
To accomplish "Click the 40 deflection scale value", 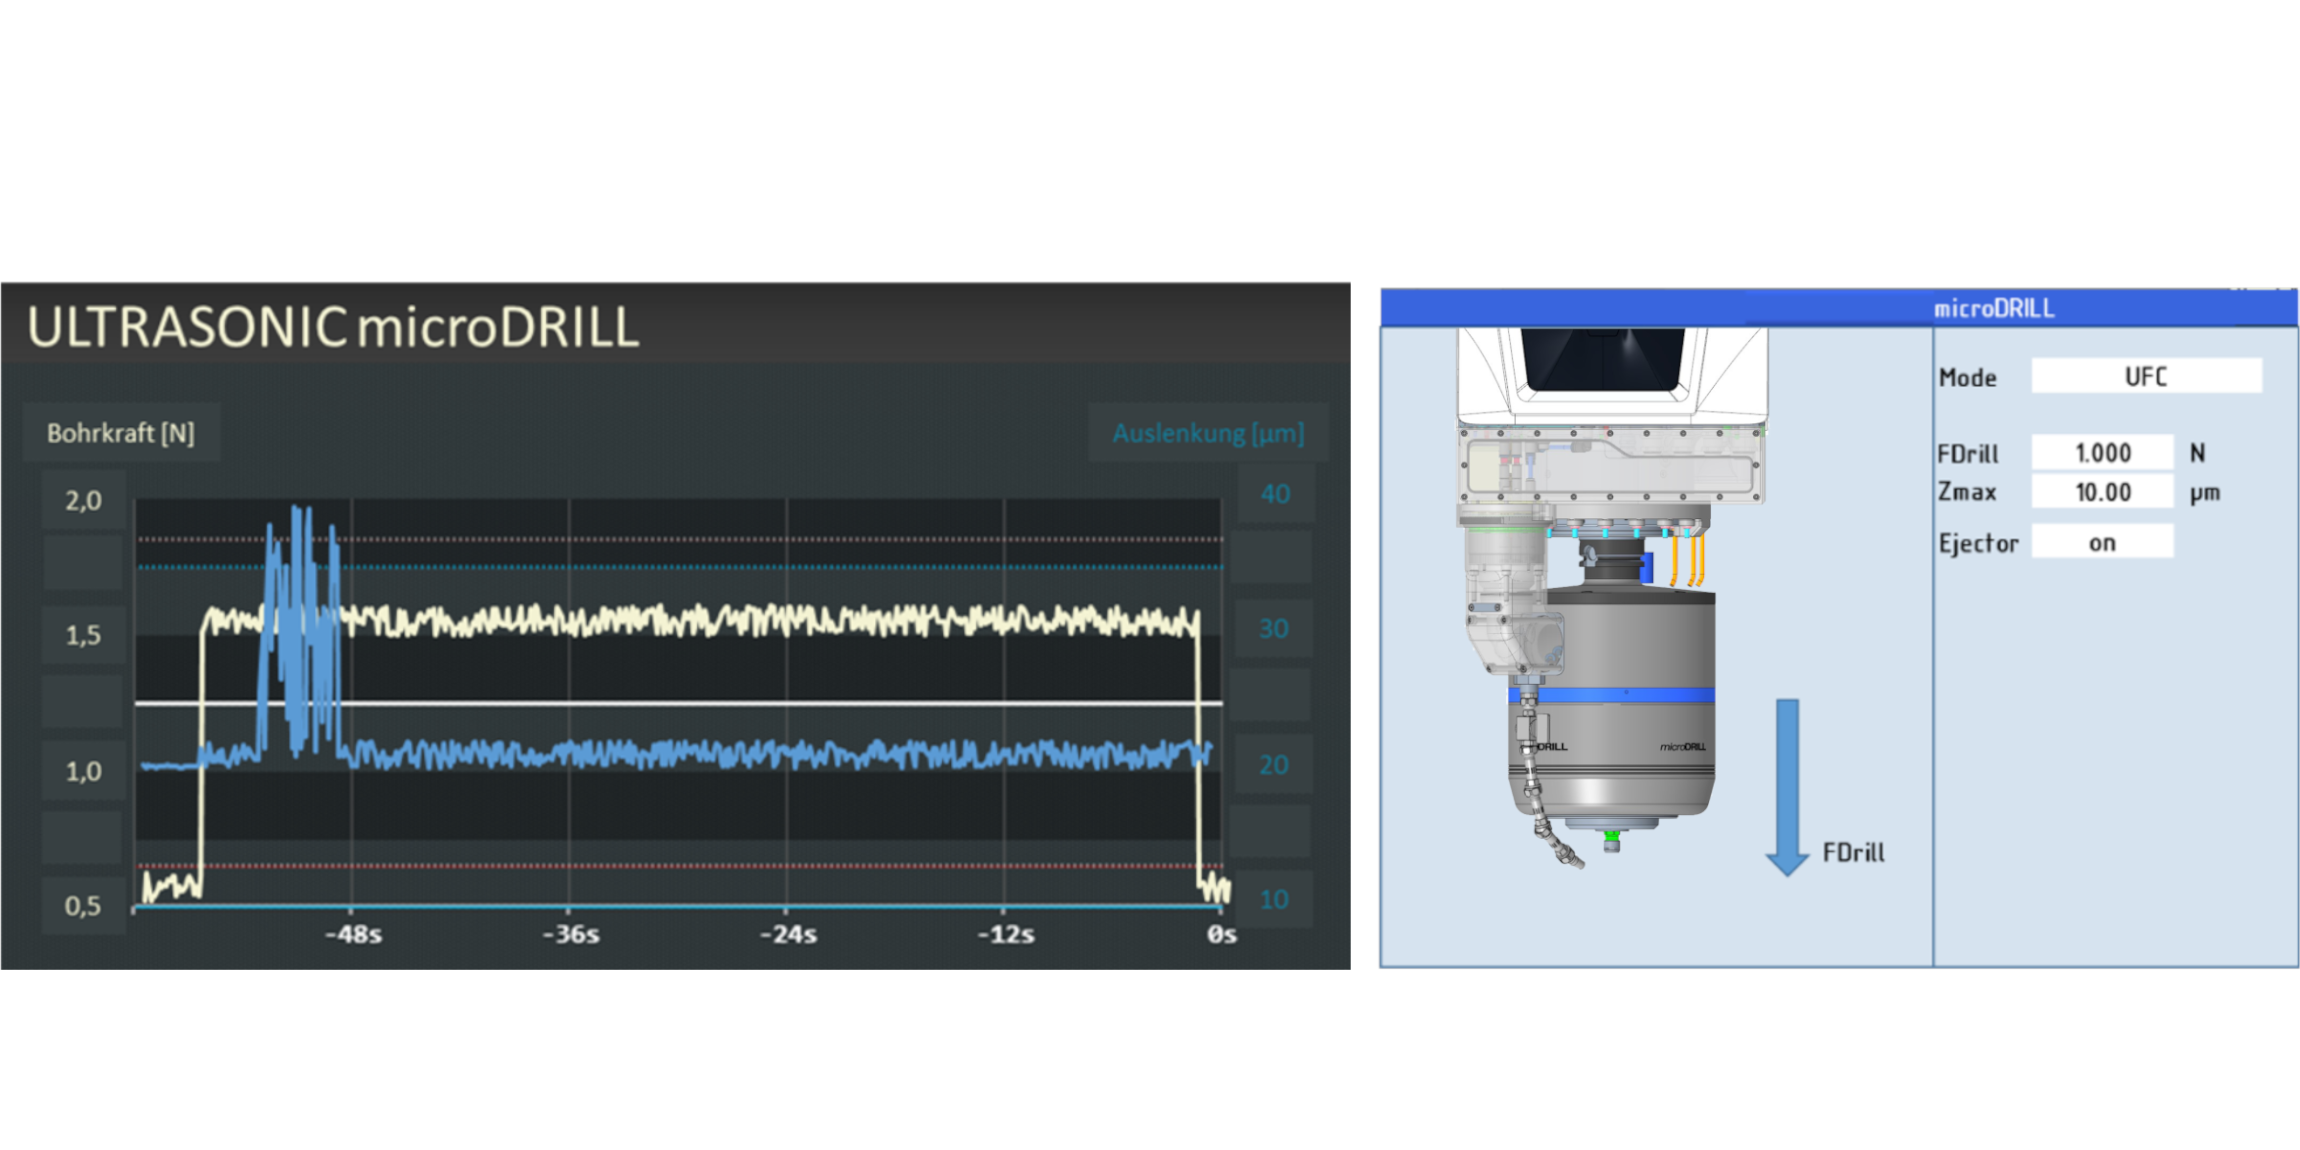I will [1274, 493].
